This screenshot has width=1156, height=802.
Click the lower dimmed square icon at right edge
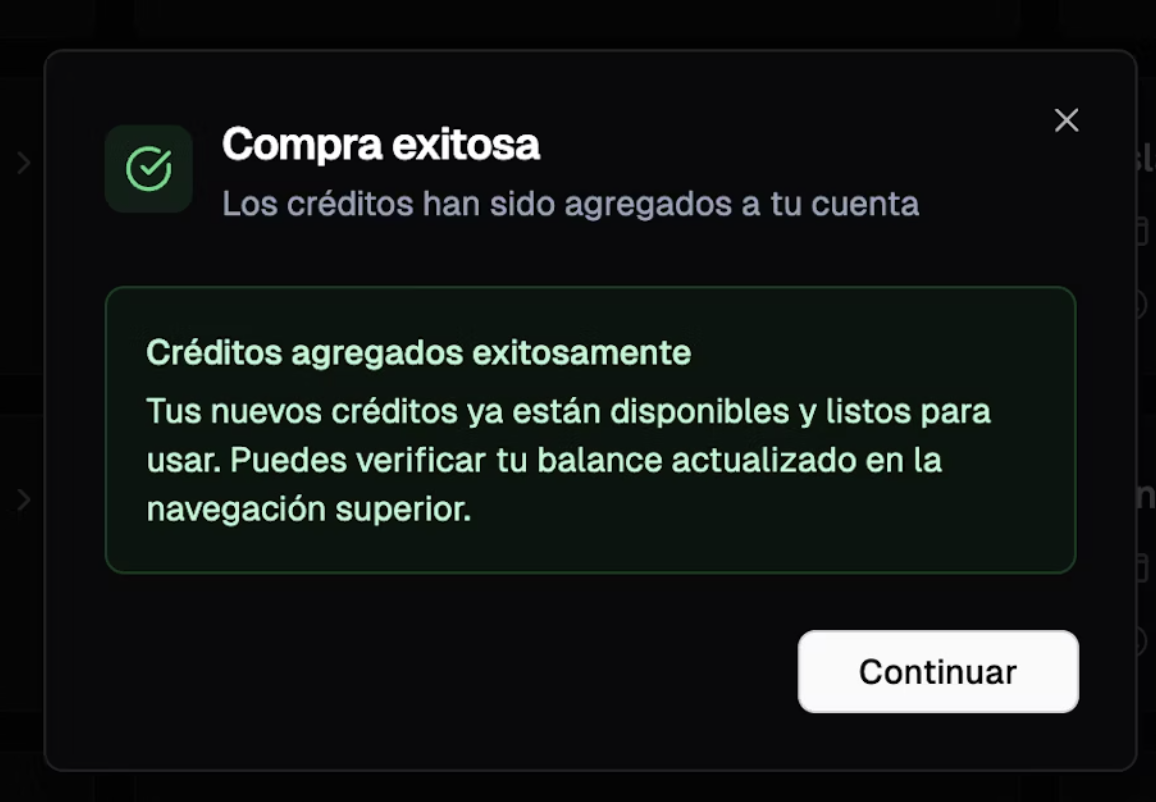(x=1144, y=568)
